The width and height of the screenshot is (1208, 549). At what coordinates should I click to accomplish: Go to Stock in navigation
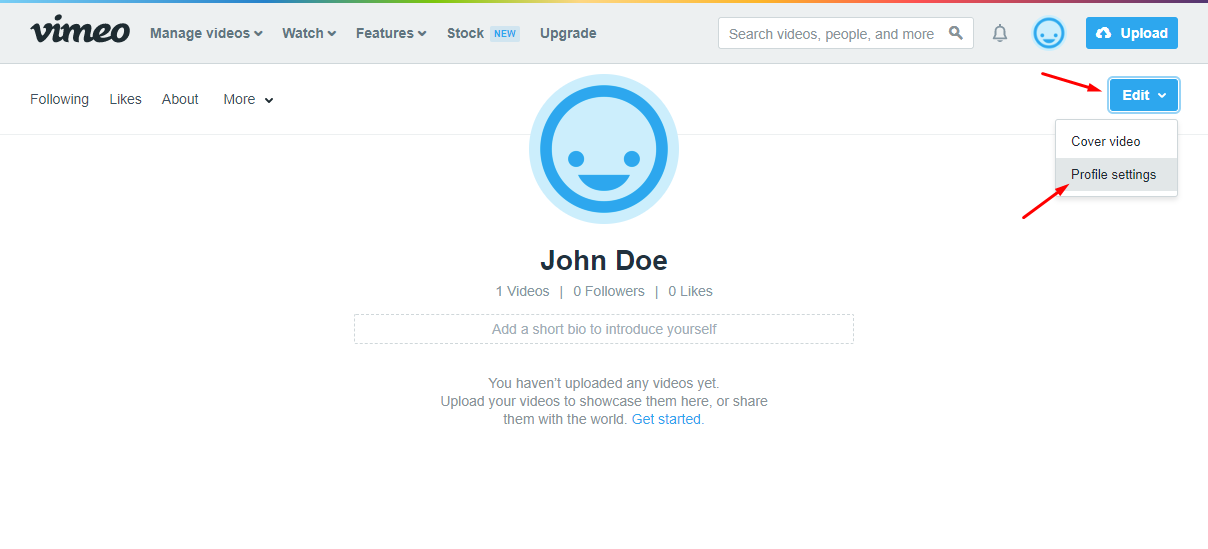(465, 33)
